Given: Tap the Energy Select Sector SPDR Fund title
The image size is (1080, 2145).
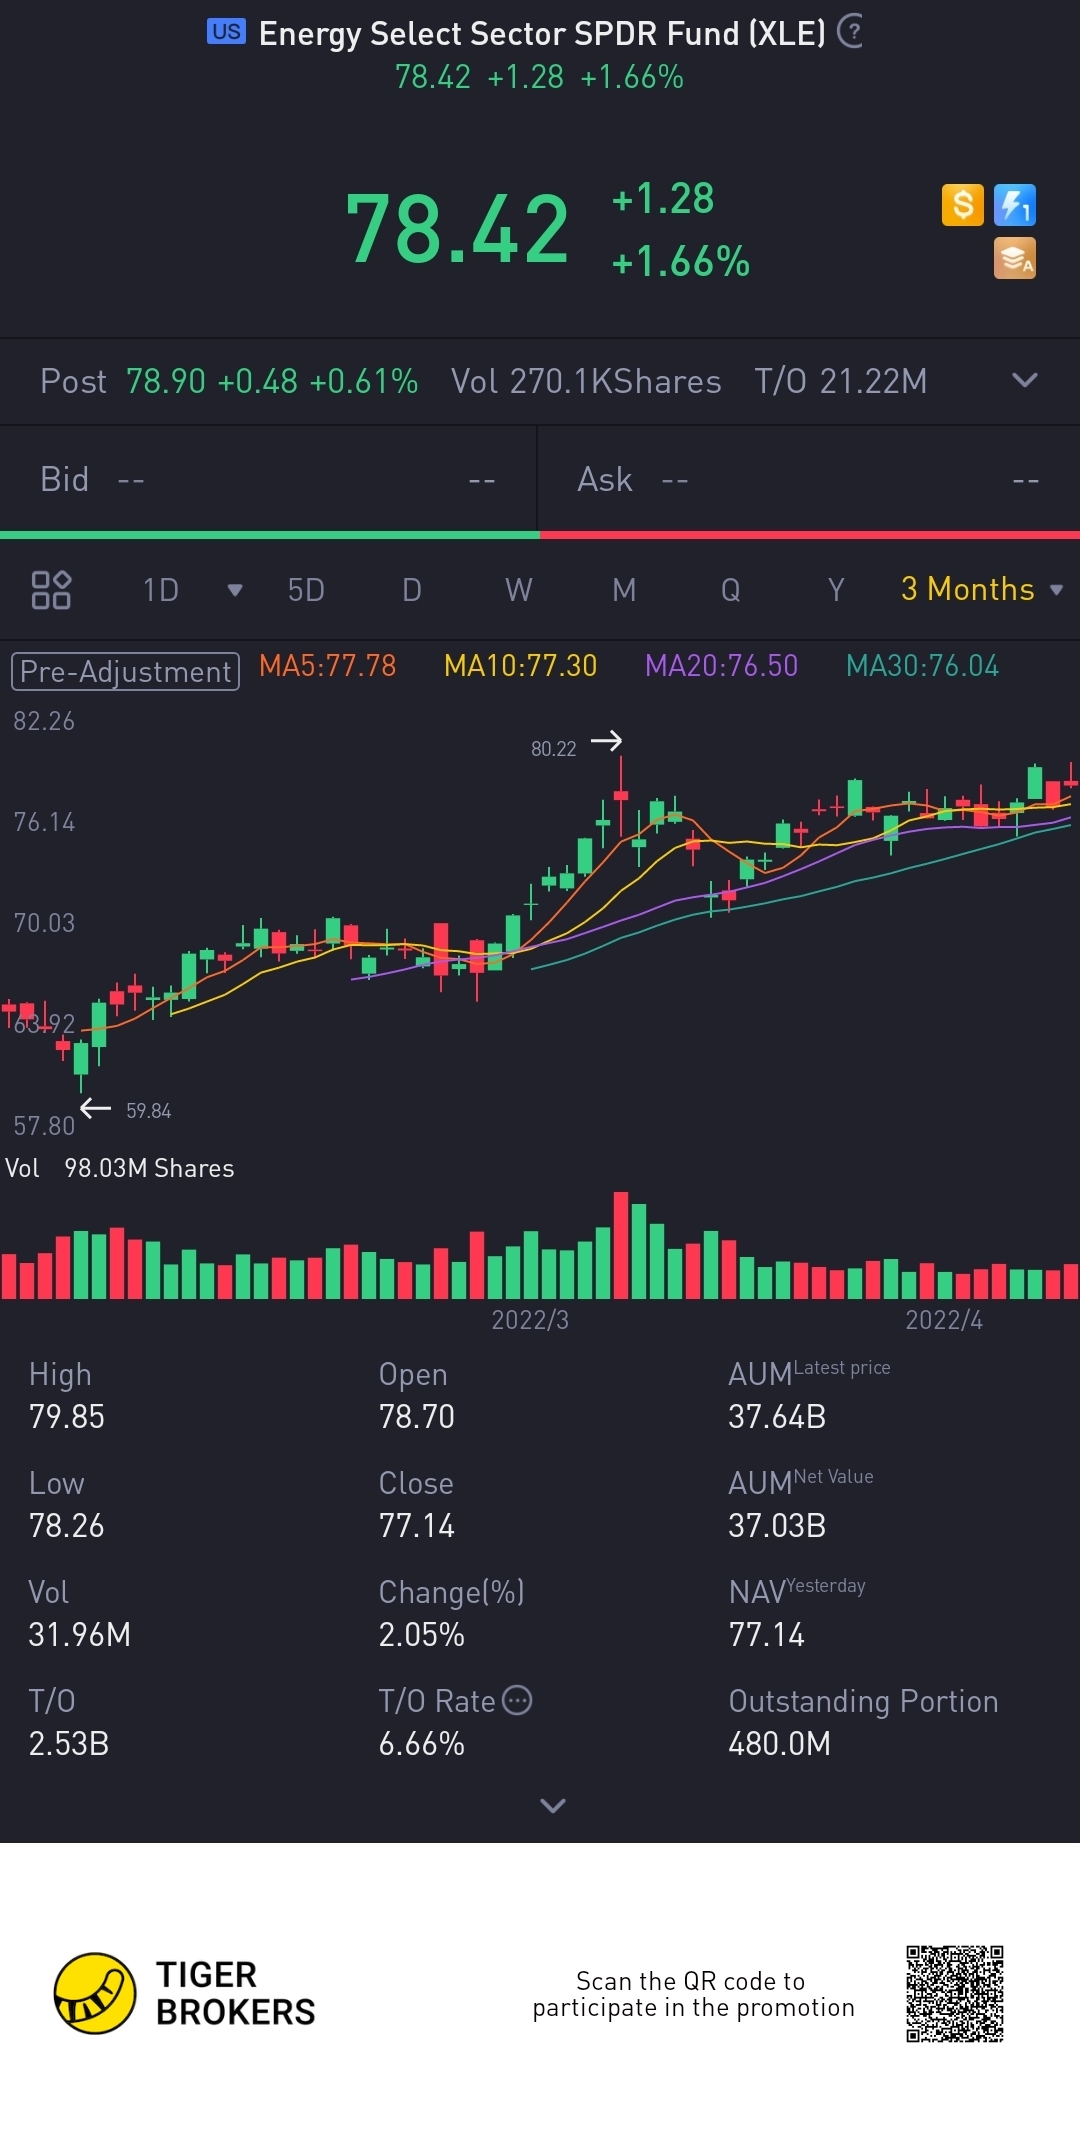Looking at the screenshot, I should pyautogui.click(x=542, y=33).
